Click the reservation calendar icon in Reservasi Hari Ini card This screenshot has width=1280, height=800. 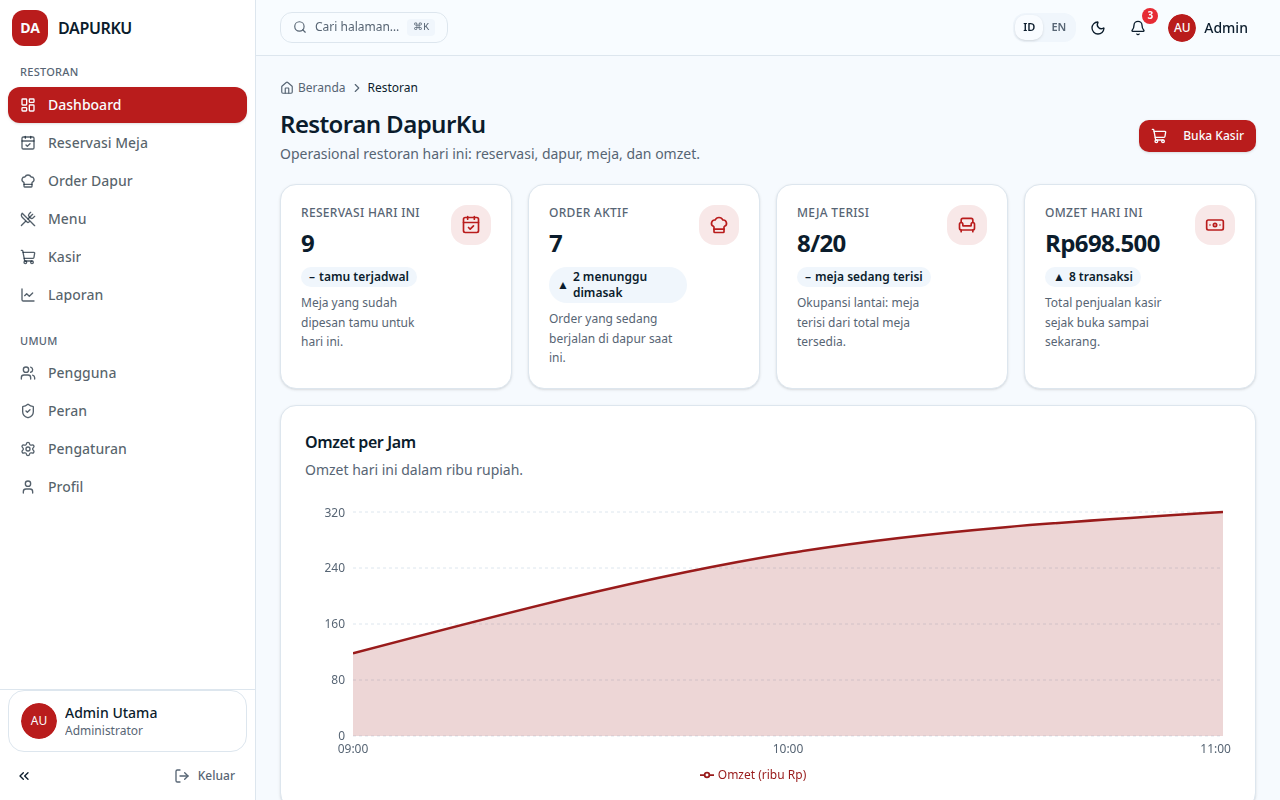[x=471, y=225]
